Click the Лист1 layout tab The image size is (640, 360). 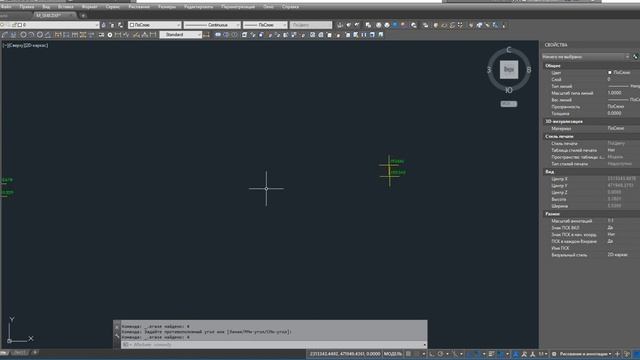point(19,353)
